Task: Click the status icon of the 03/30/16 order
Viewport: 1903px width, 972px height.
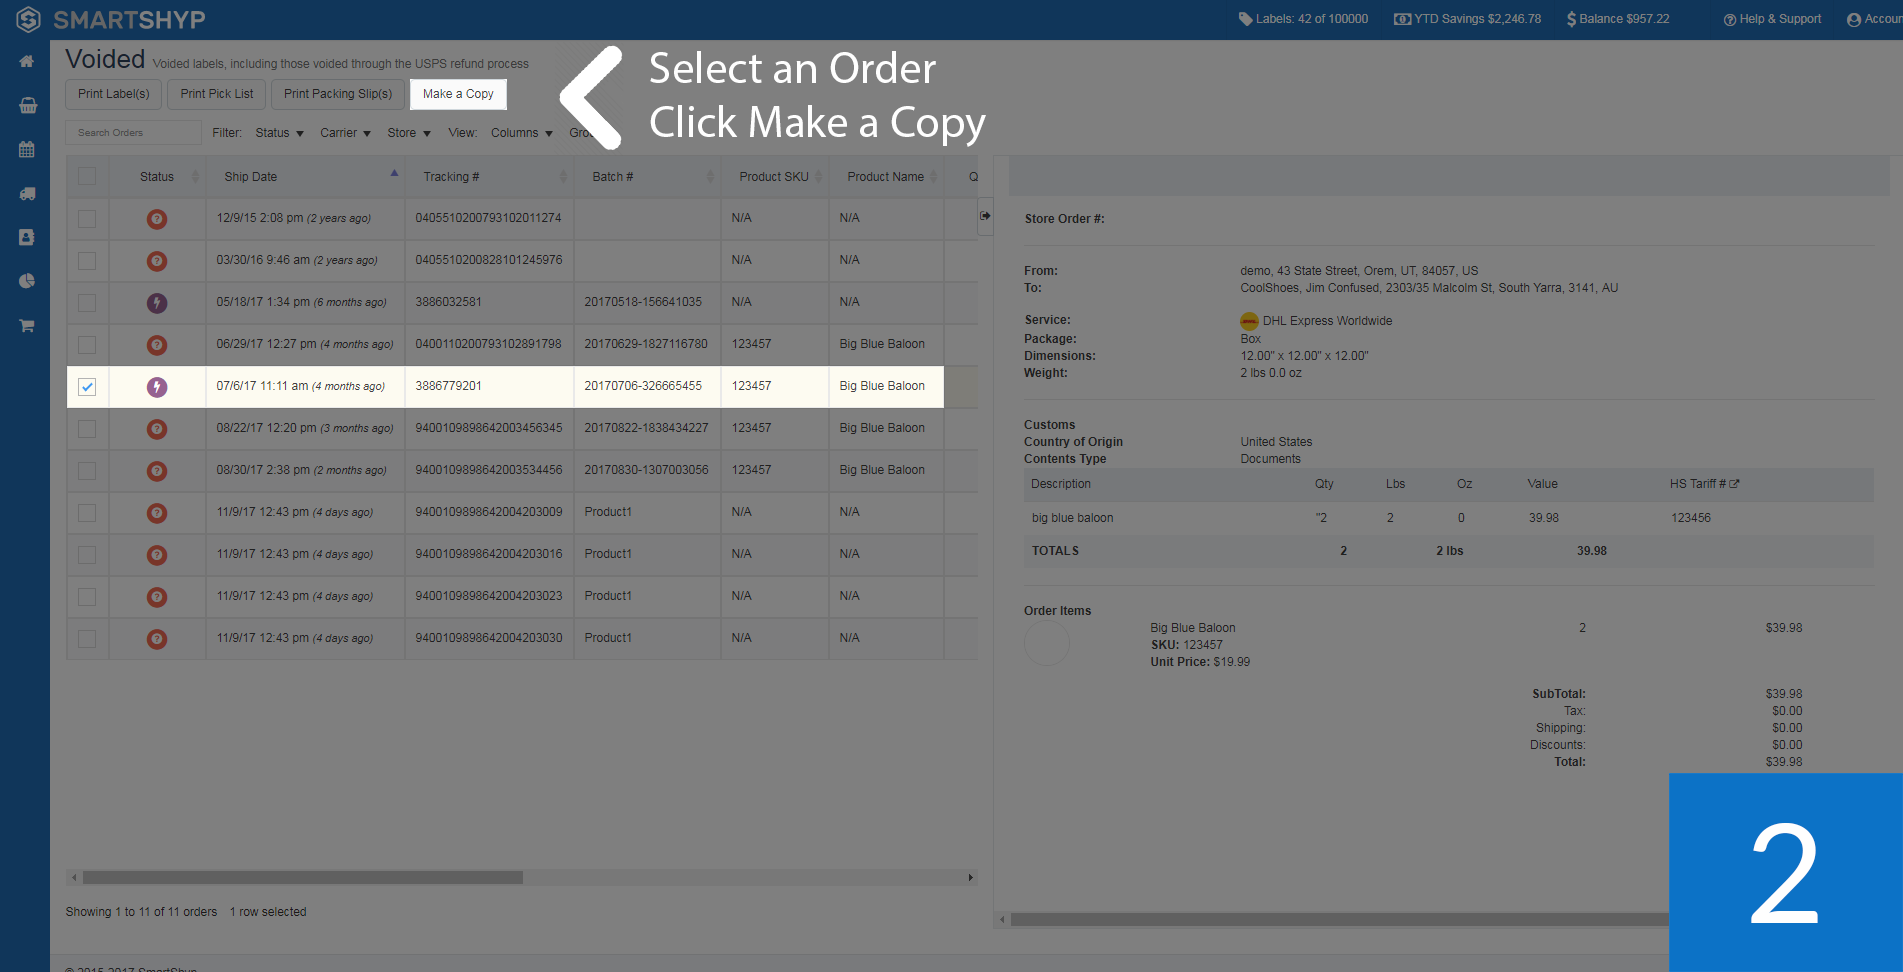Action: [157, 261]
